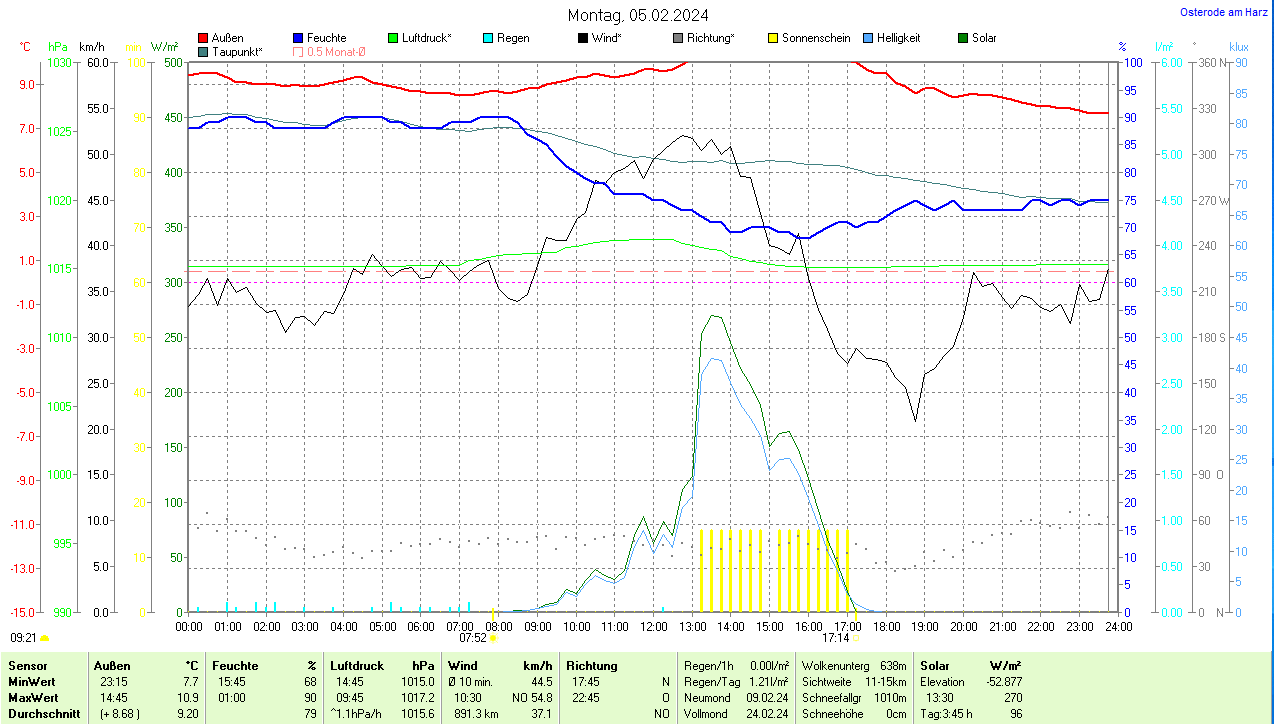
Task: Toggle the 0.5 Monat-Ø legend box
Action: click(x=299, y=51)
